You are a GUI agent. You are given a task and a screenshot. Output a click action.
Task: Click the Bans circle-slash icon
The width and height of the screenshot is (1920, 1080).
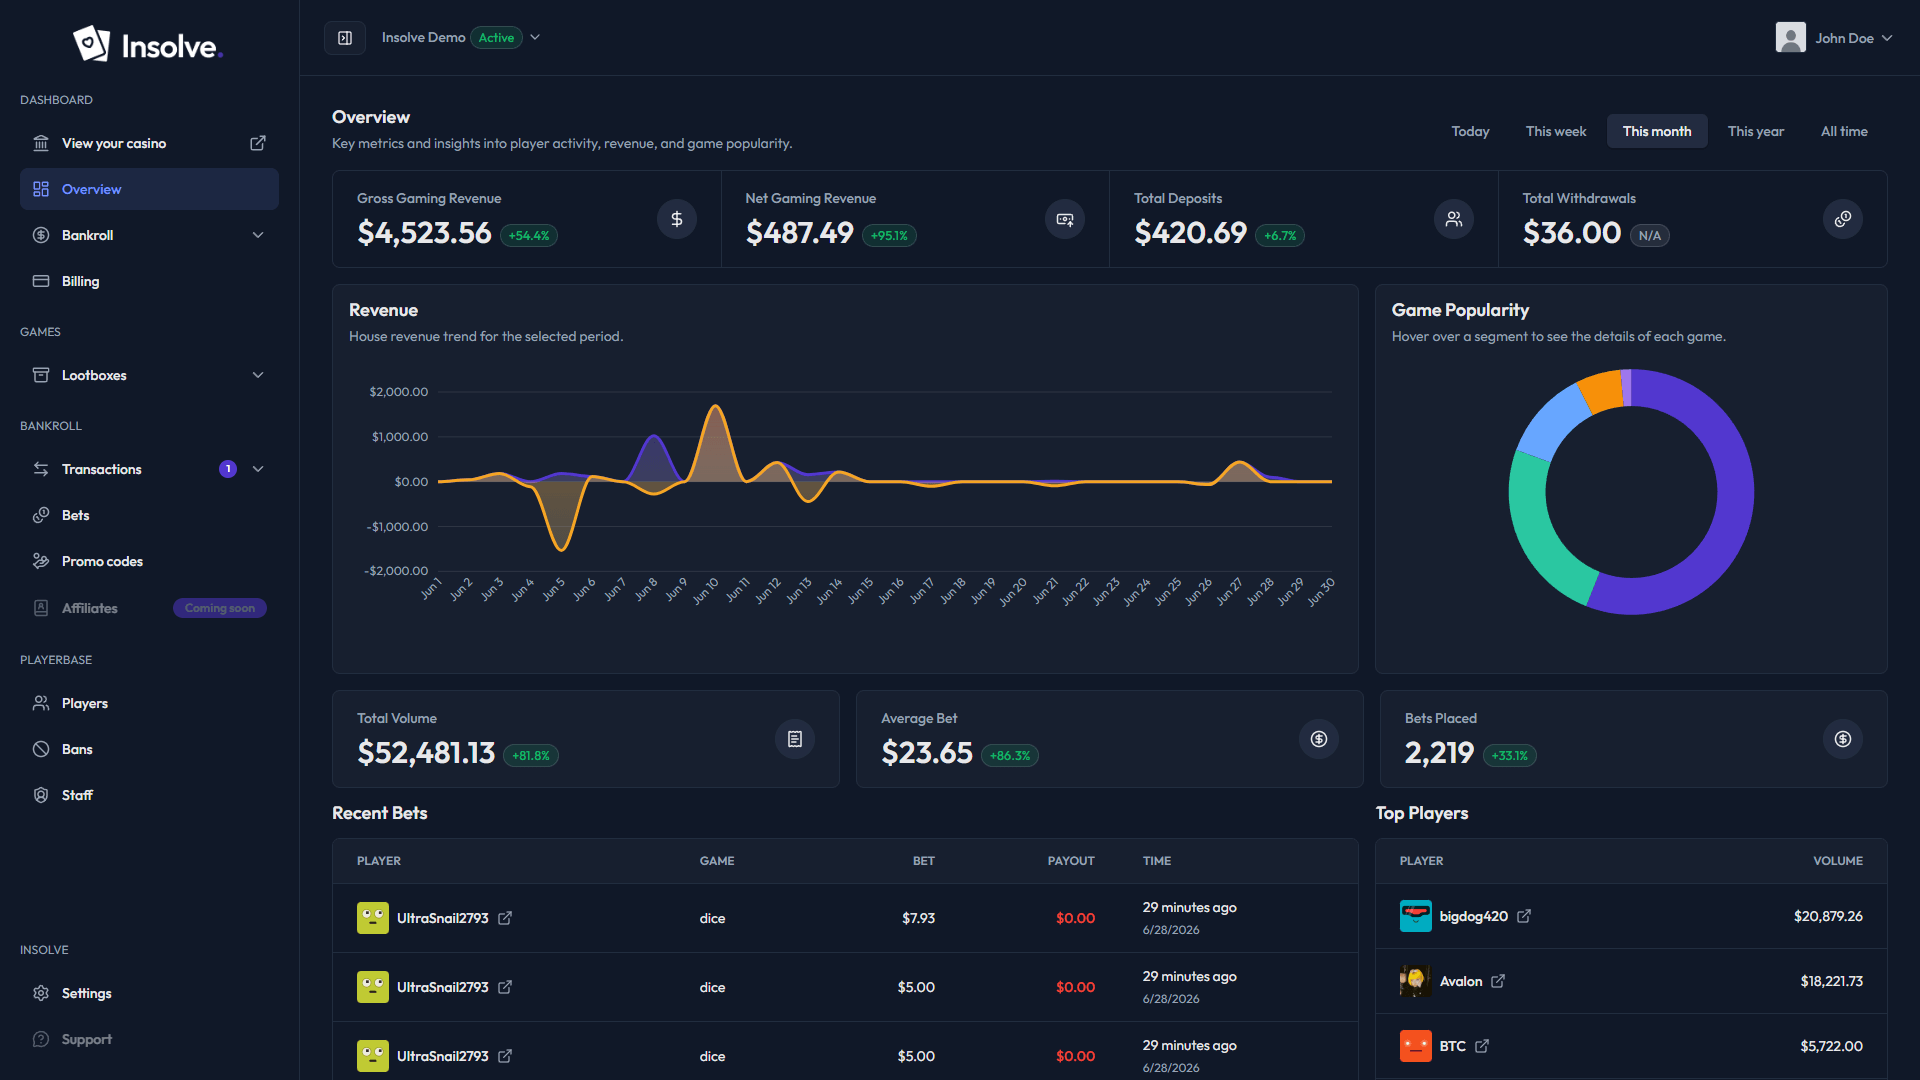pyautogui.click(x=41, y=749)
